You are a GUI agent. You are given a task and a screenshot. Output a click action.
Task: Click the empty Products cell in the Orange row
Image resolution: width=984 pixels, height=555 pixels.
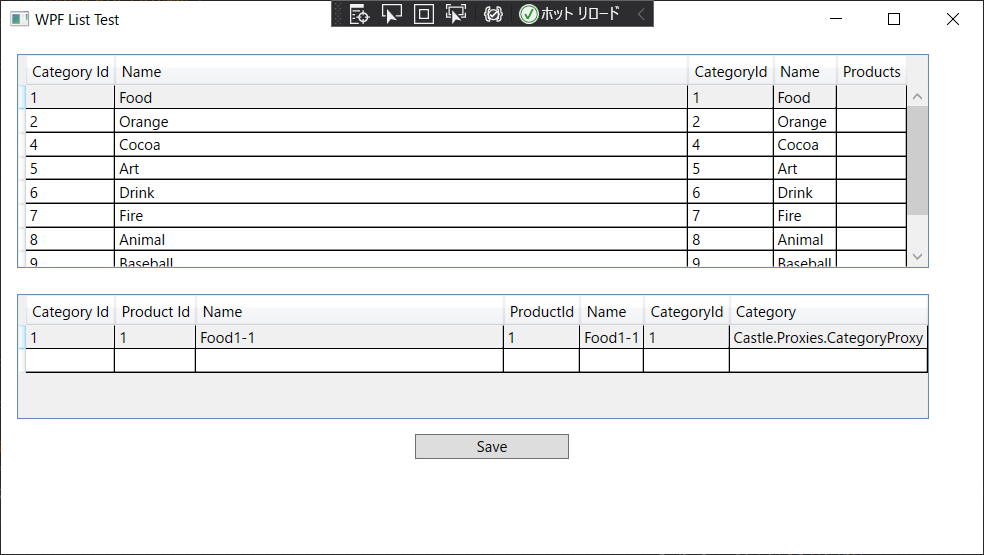871,121
